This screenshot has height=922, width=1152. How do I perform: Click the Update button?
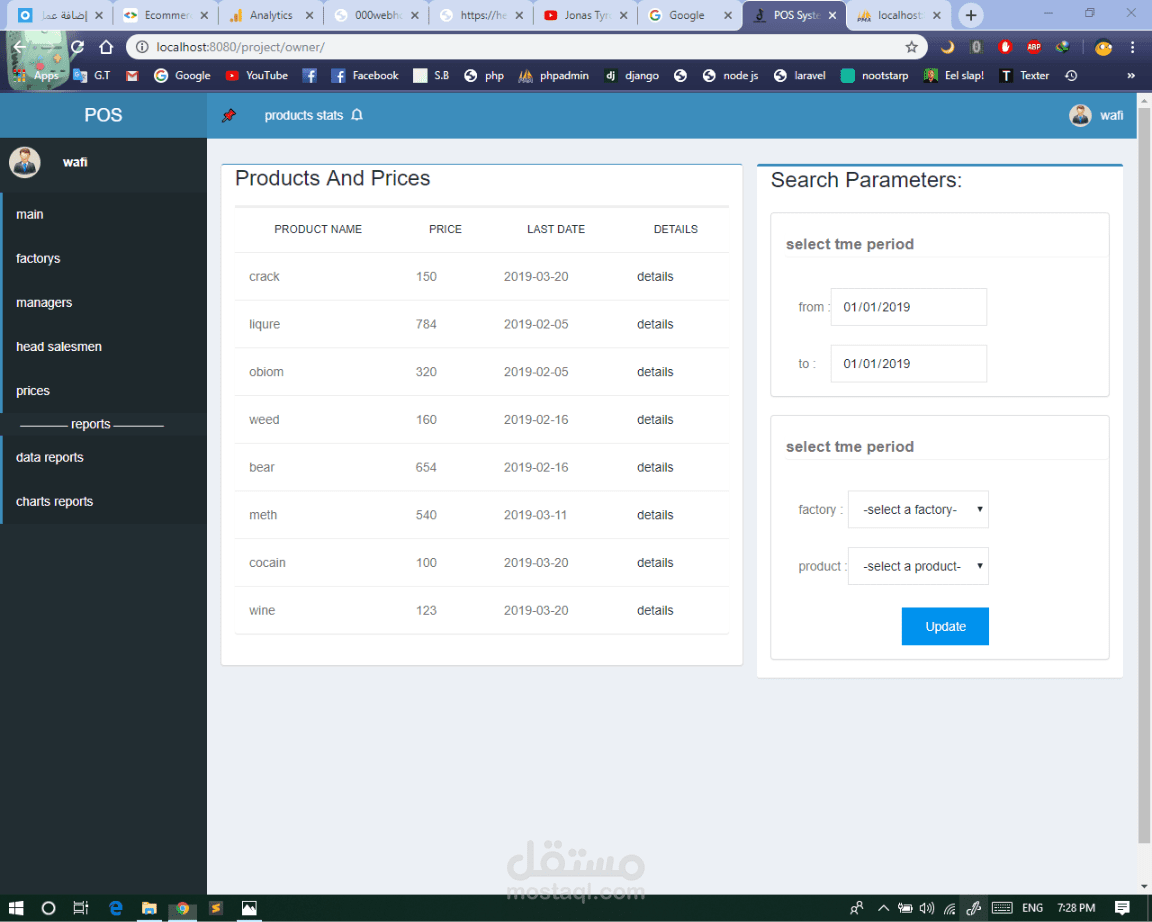click(x=945, y=626)
